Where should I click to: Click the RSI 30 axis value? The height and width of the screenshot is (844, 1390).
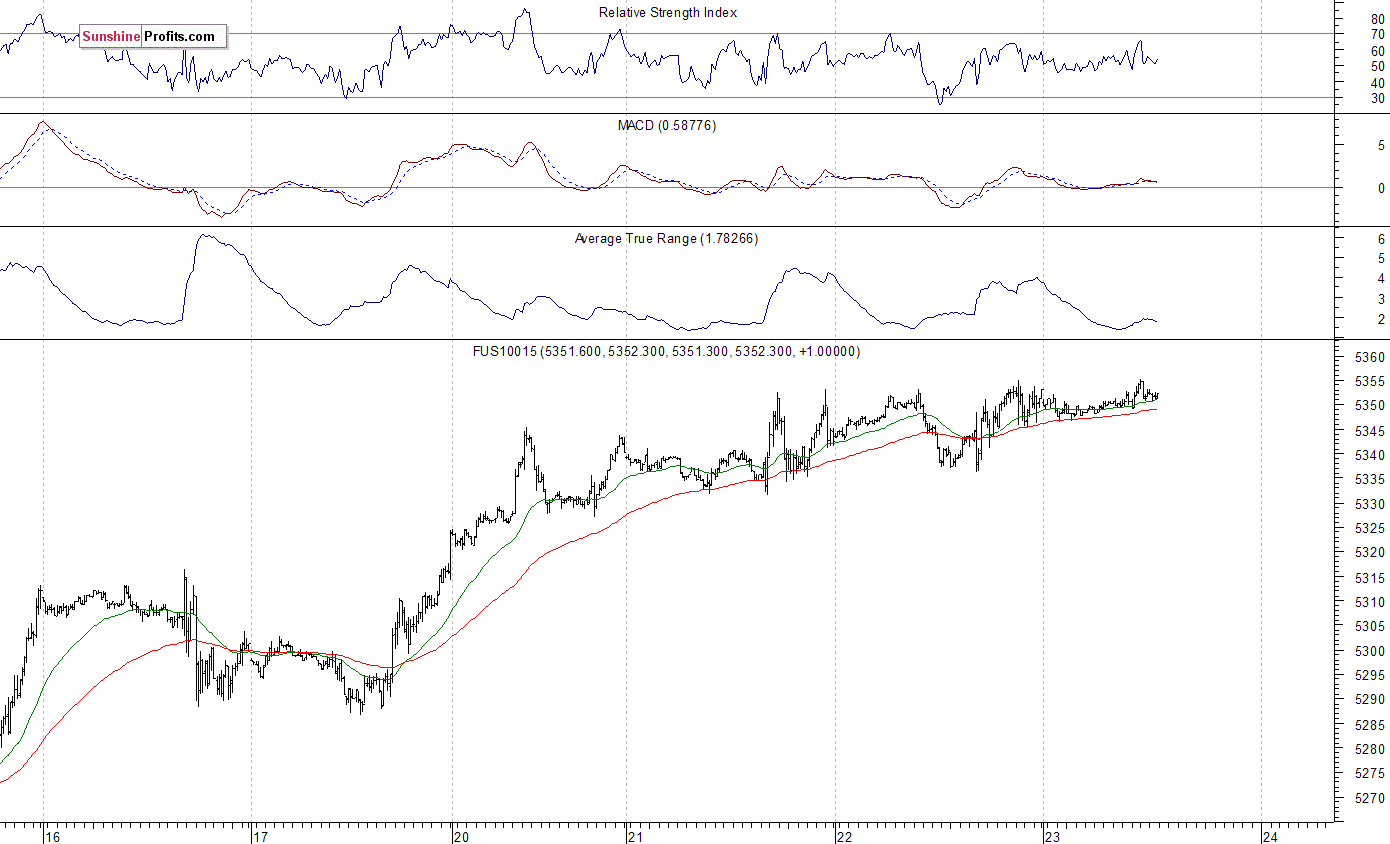pos(1377,98)
